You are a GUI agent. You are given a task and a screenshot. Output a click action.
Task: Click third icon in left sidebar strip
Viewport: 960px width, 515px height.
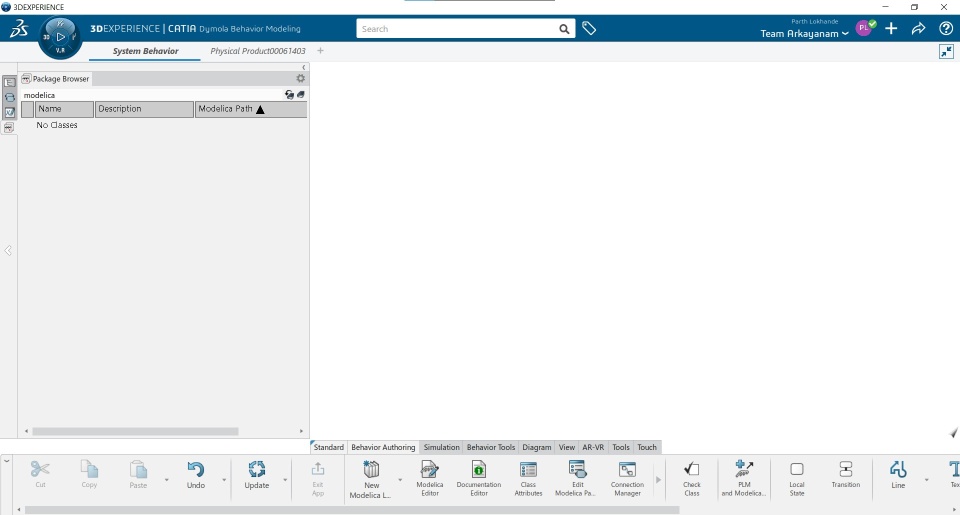click(9, 112)
